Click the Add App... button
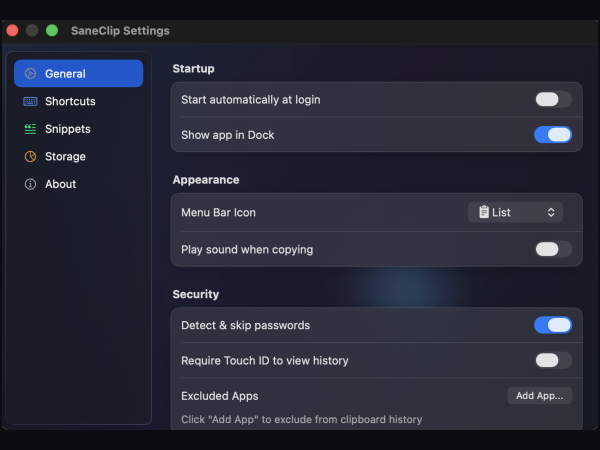 click(x=540, y=396)
